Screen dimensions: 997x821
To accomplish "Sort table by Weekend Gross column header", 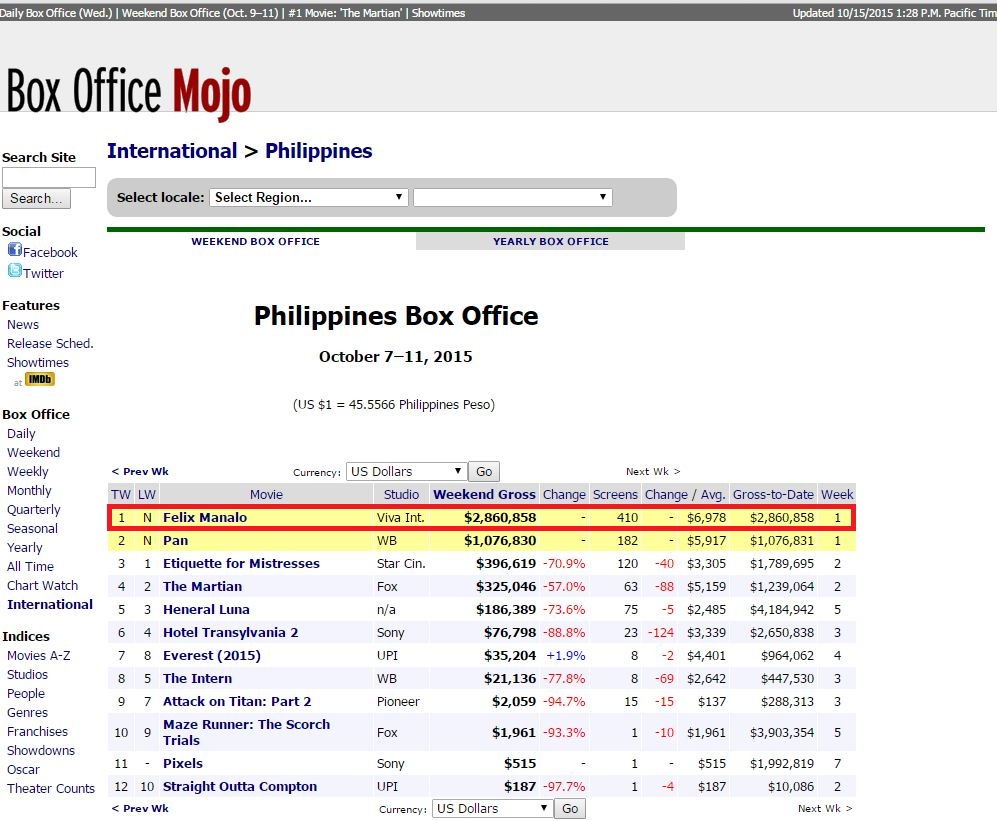I will [x=484, y=494].
